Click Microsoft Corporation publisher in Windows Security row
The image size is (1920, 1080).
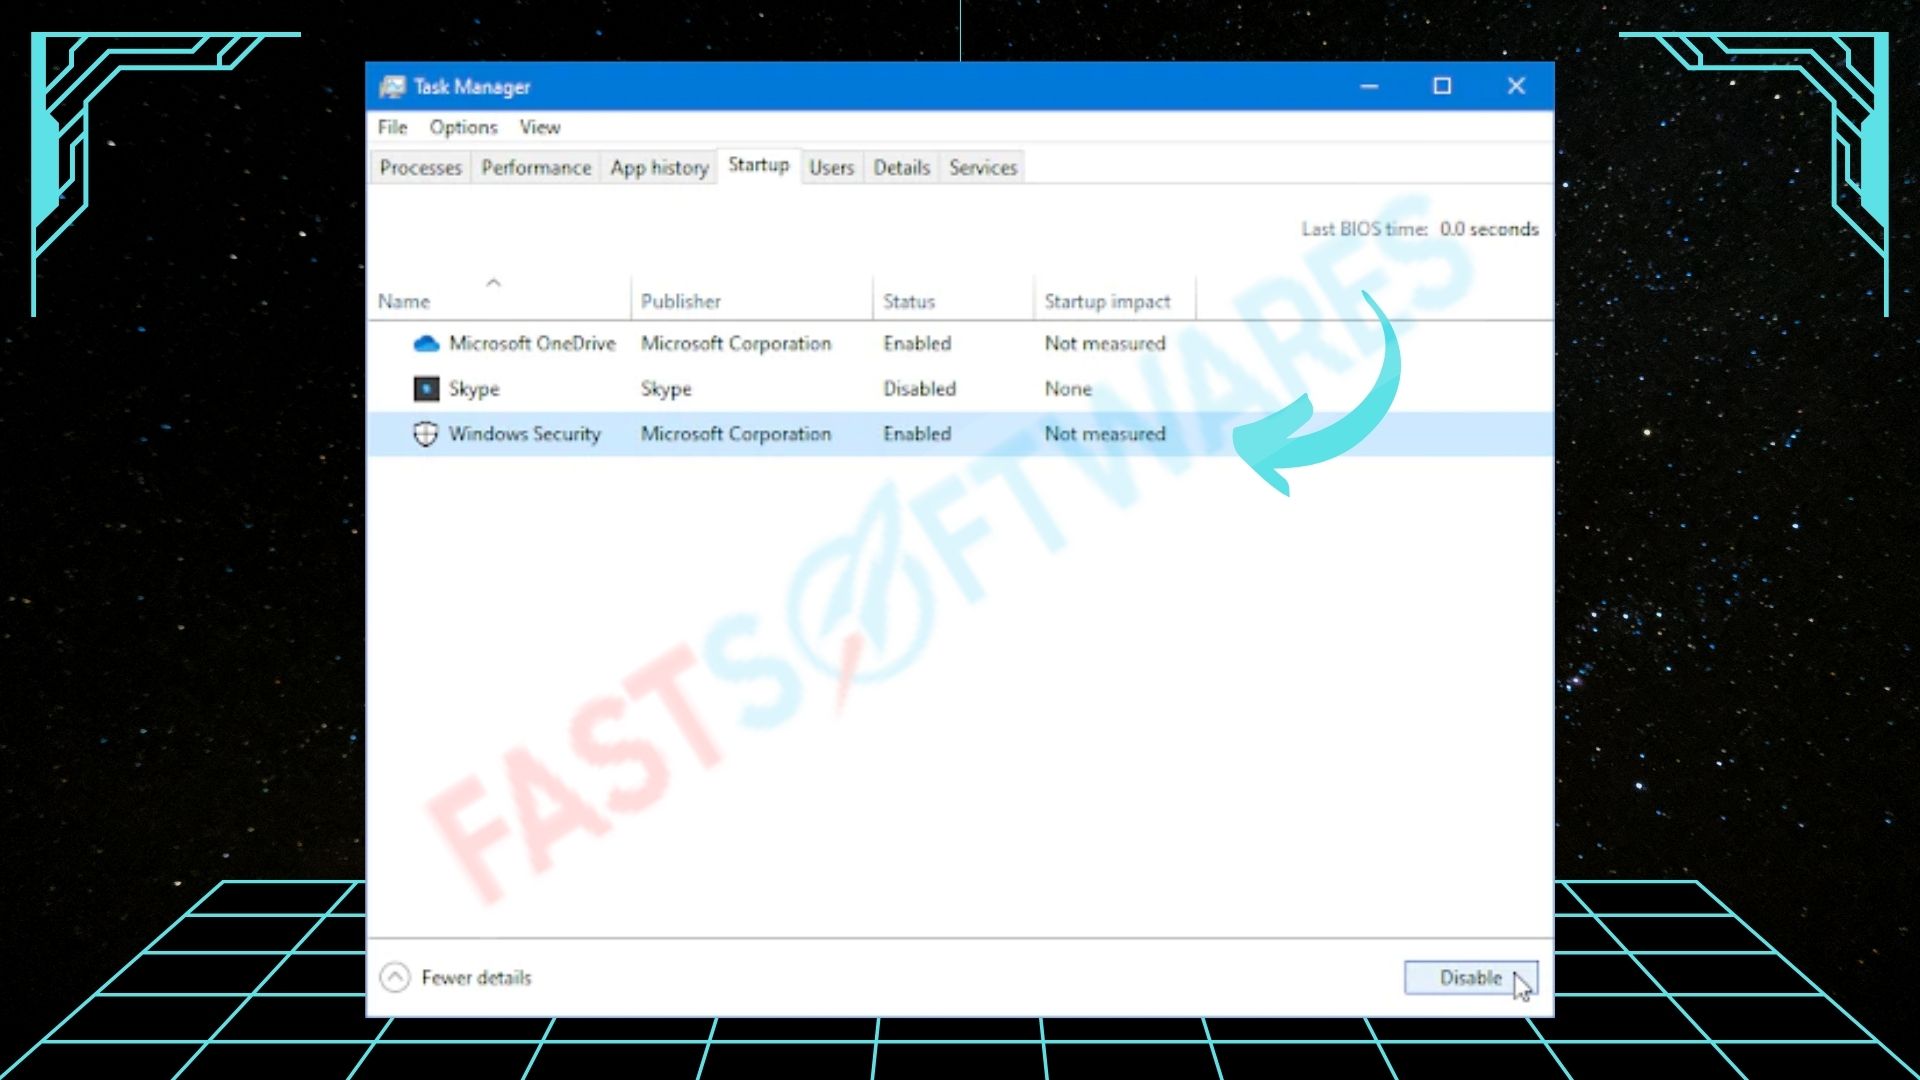[736, 434]
